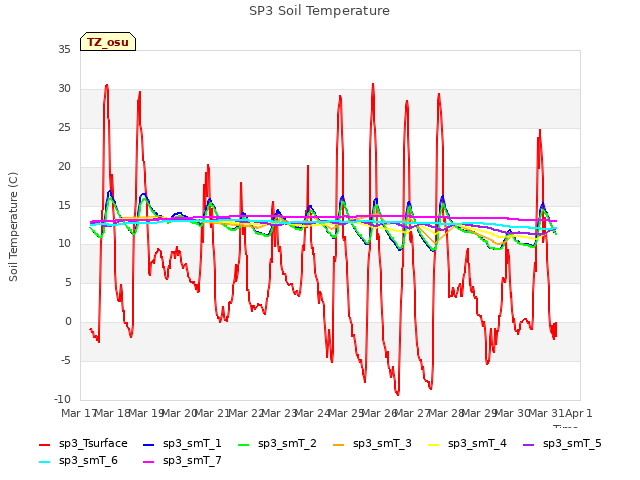Click the sp3_smT_4 legend label
This screenshot has width=640, height=480.
click(x=477, y=443)
